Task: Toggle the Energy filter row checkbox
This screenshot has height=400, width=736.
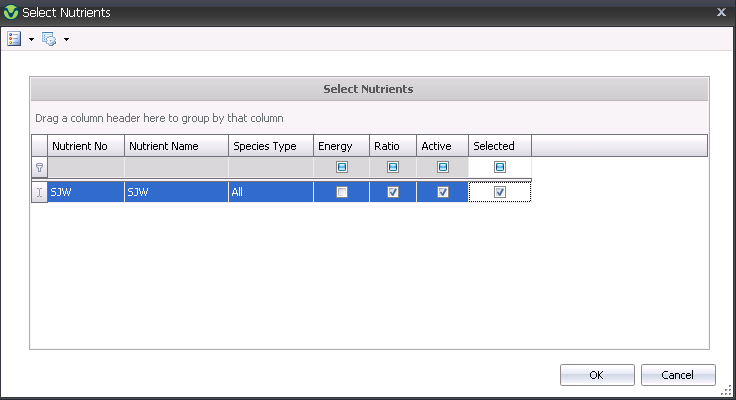Action: 342,167
